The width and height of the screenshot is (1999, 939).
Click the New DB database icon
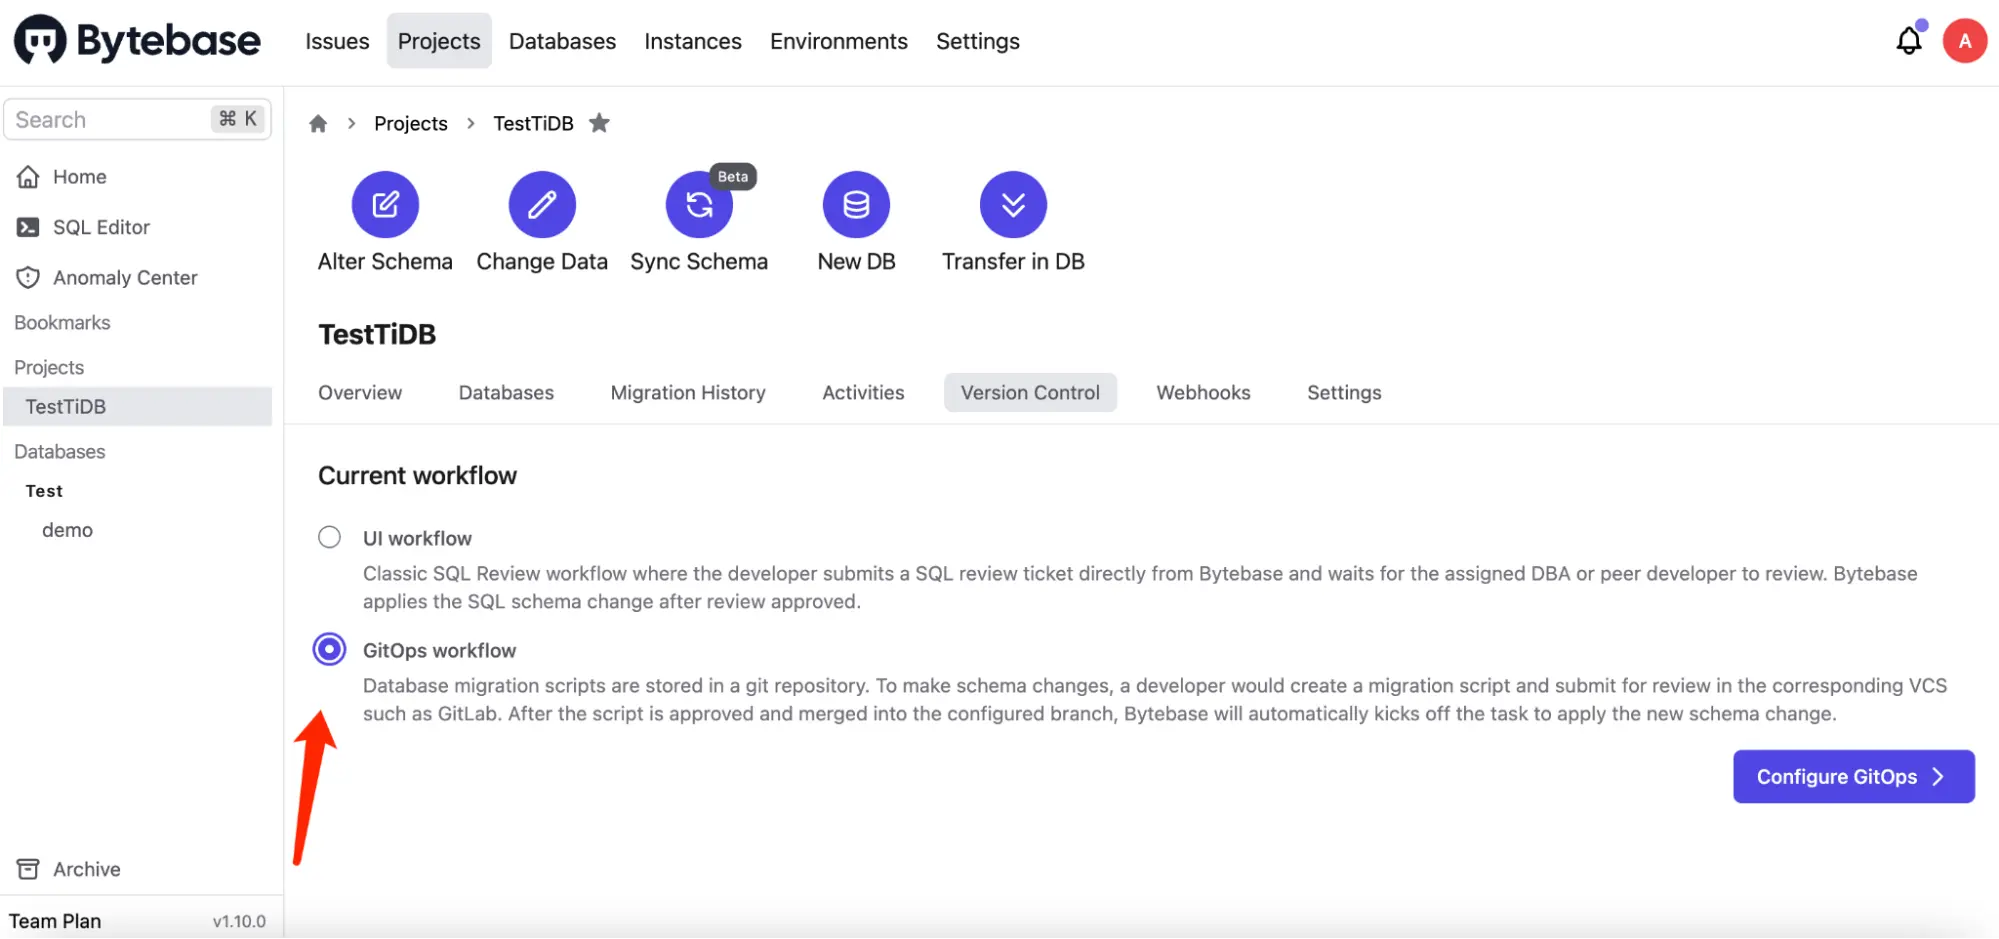click(856, 205)
